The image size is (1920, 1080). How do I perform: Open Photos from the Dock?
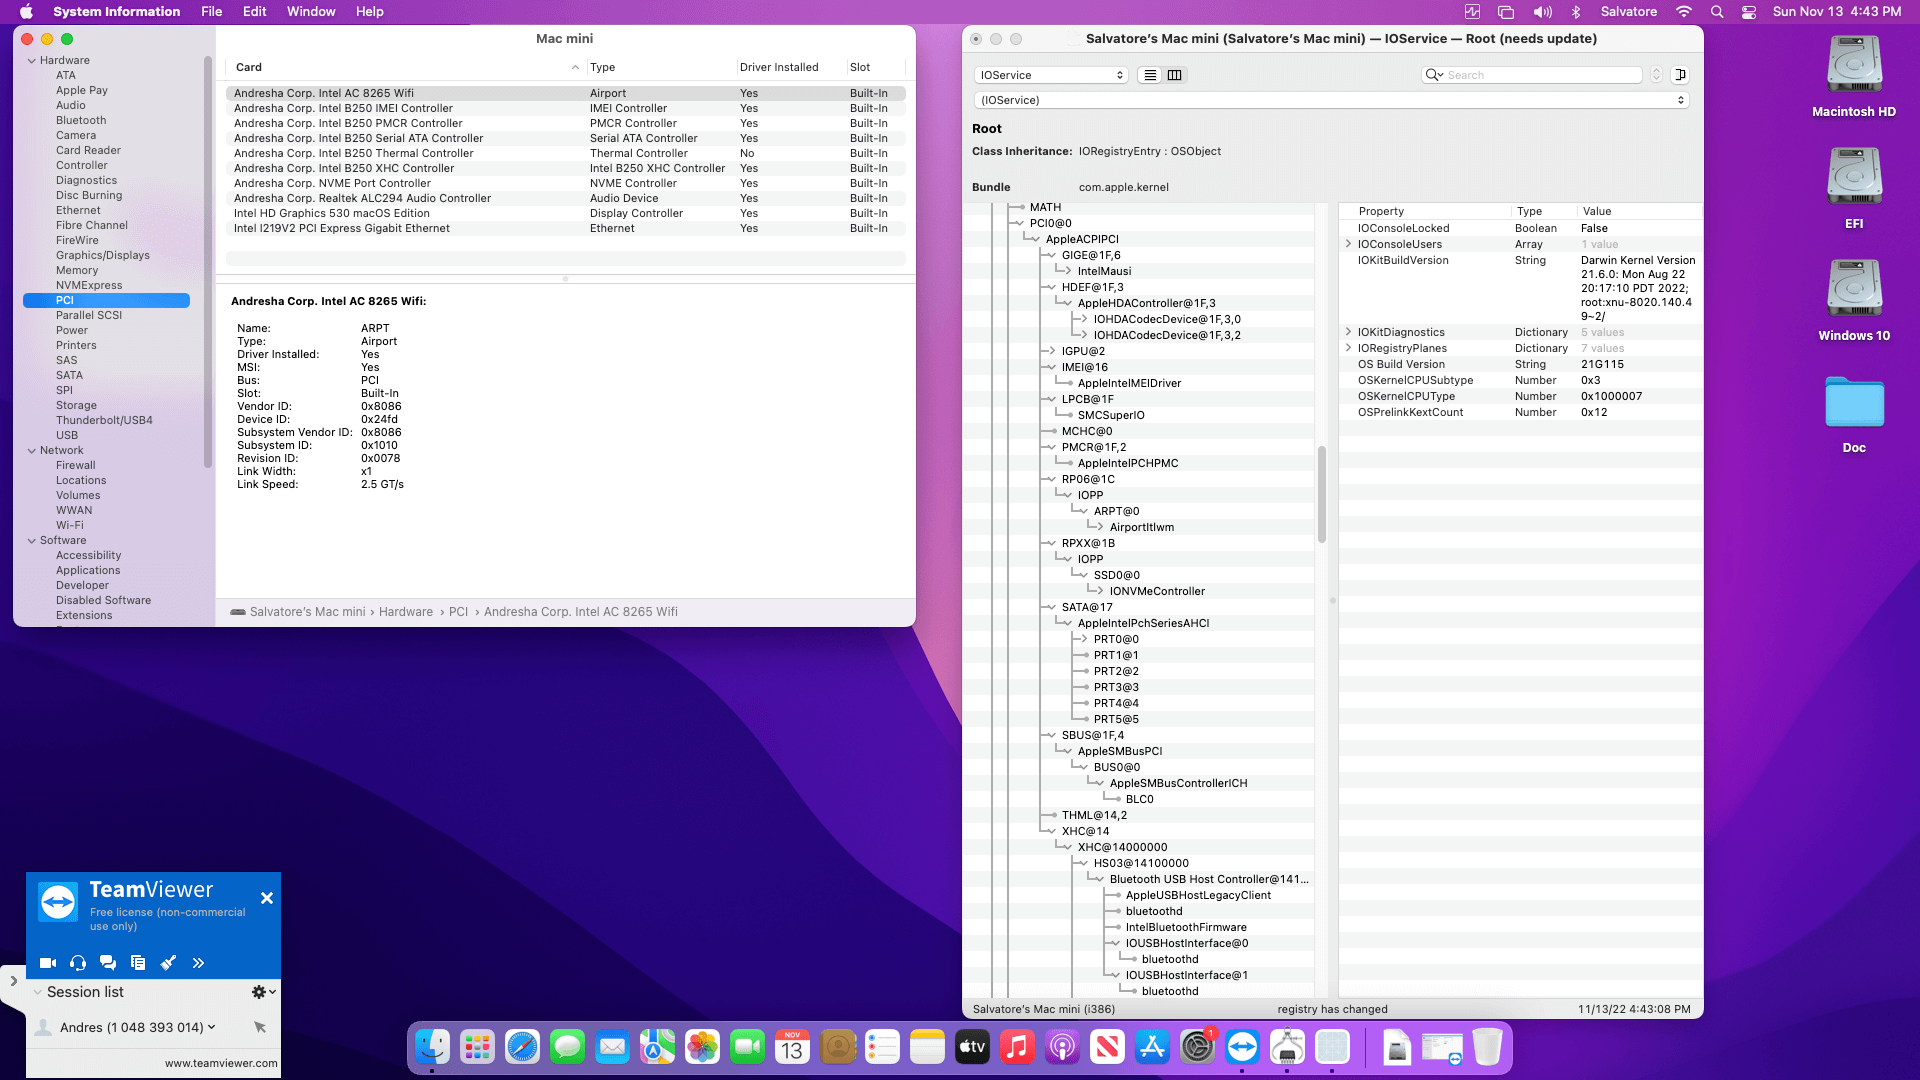pyautogui.click(x=702, y=1047)
